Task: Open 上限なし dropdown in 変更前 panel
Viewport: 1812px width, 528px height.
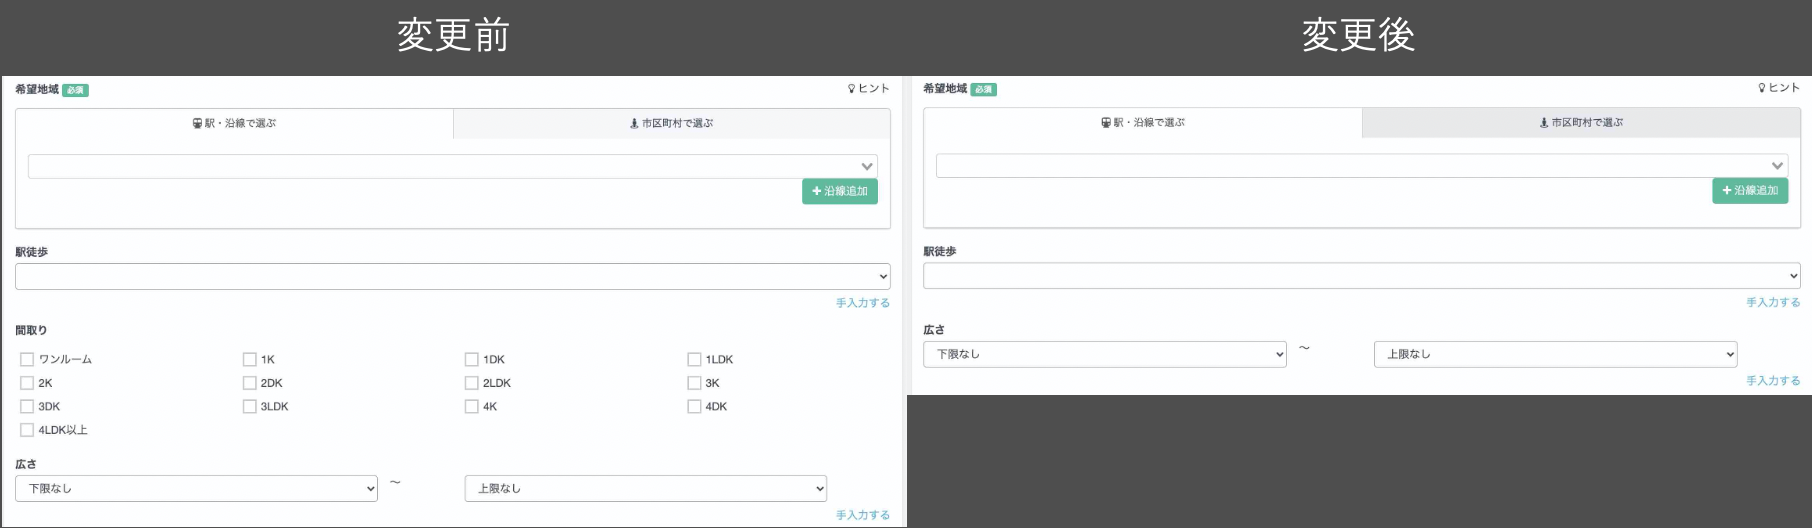Action: coord(646,488)
